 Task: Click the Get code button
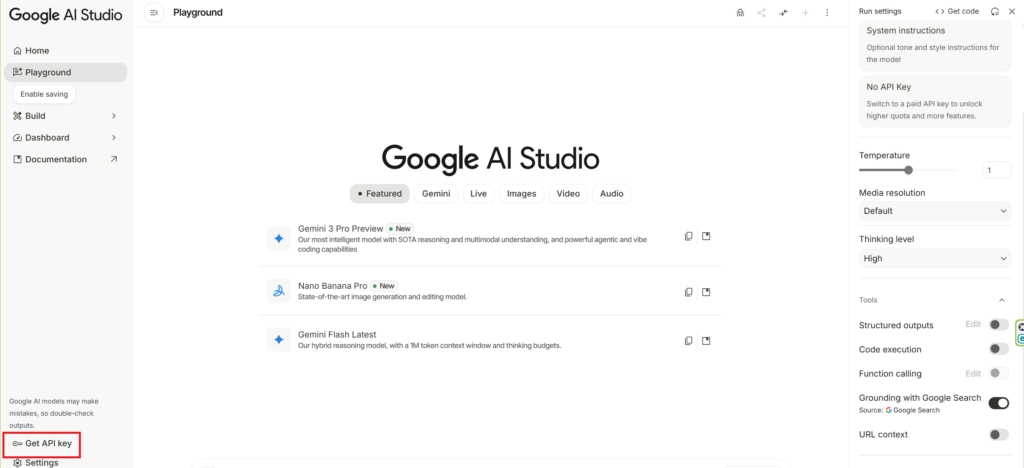click(957, 11)
